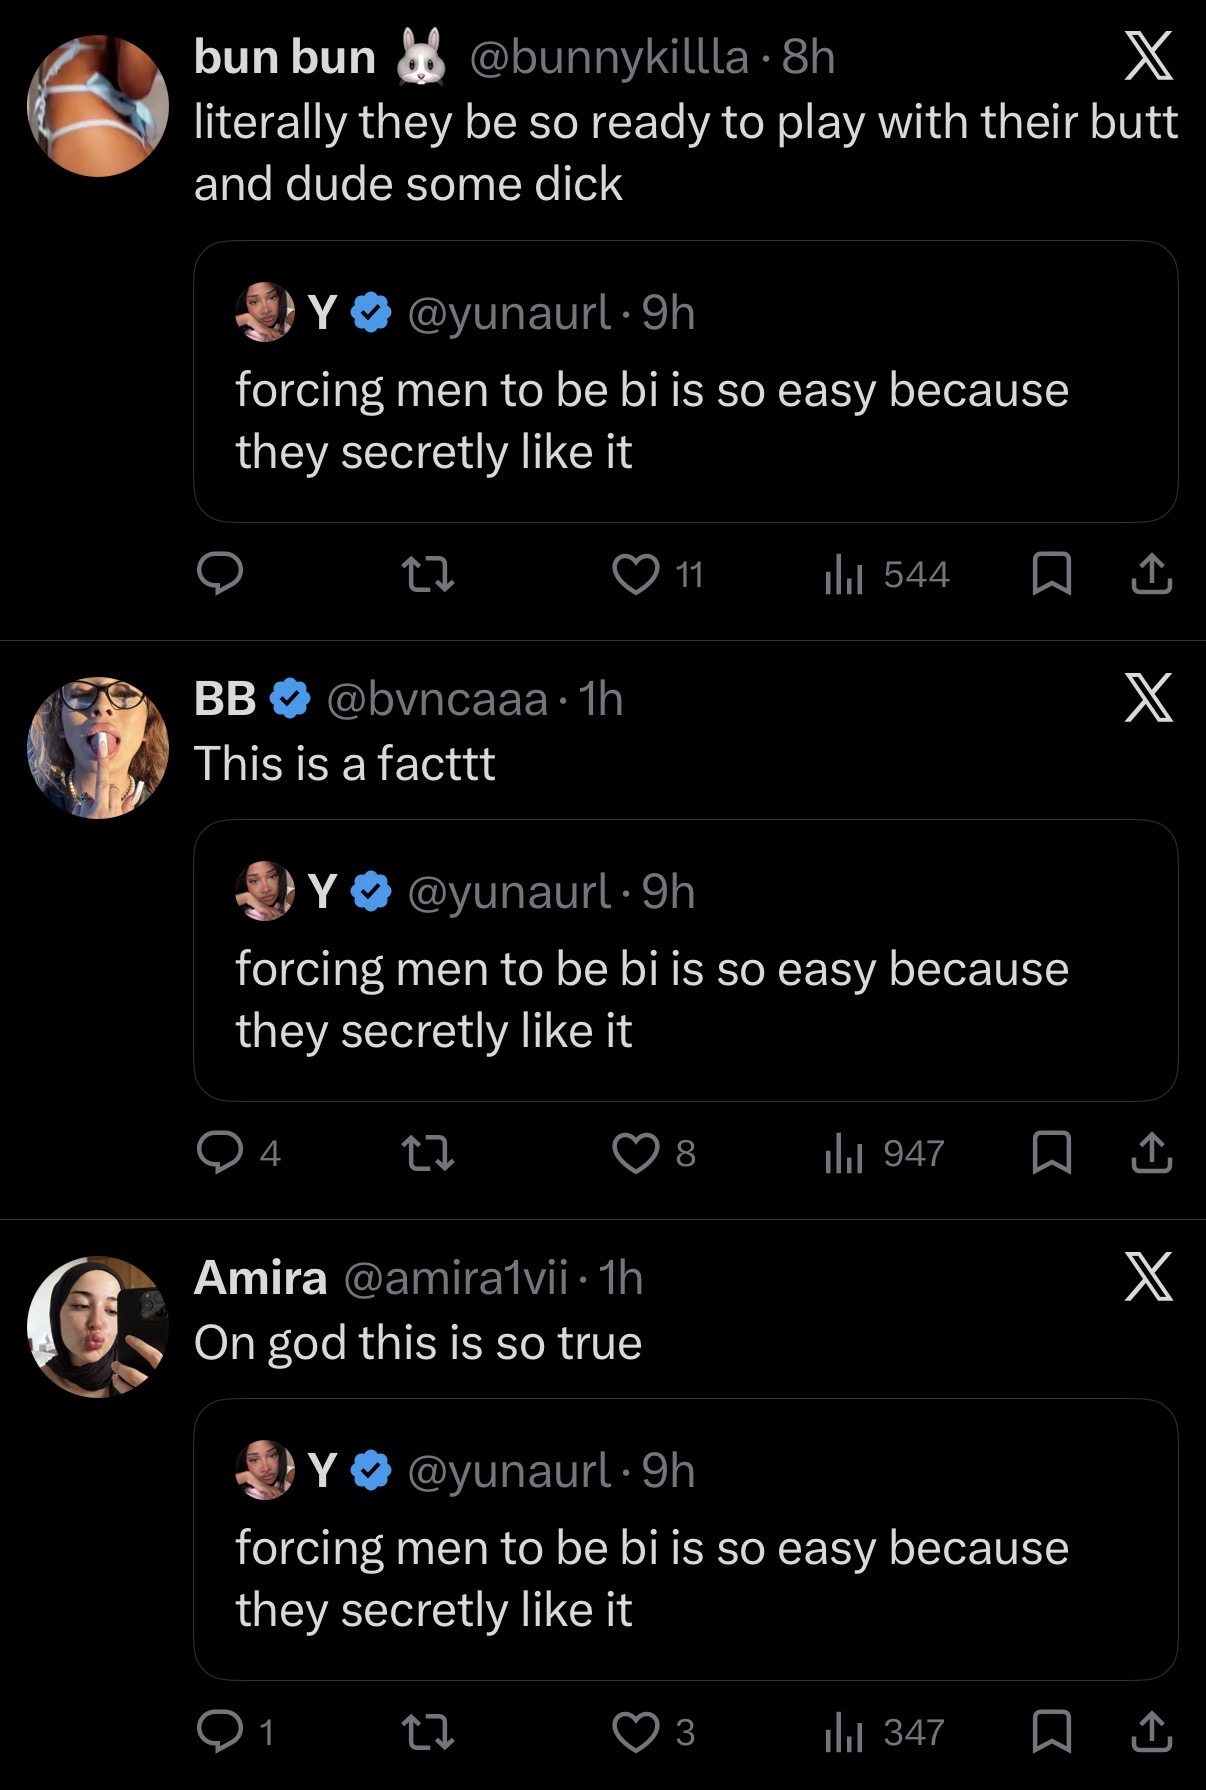Click the X logo on BB's post
Image resolution: width=1206 pixels, height=1790 pixels.
1148,698
